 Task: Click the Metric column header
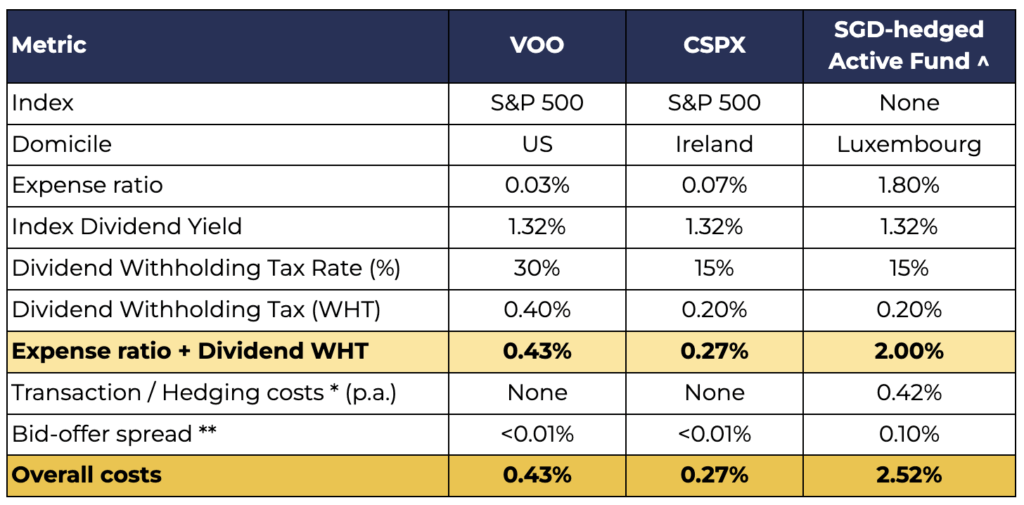coord(50,45)
